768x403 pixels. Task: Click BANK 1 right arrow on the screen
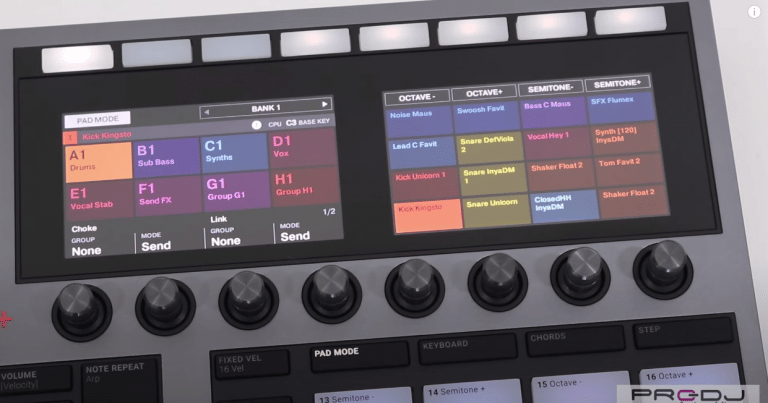click(x=324, y=104)
